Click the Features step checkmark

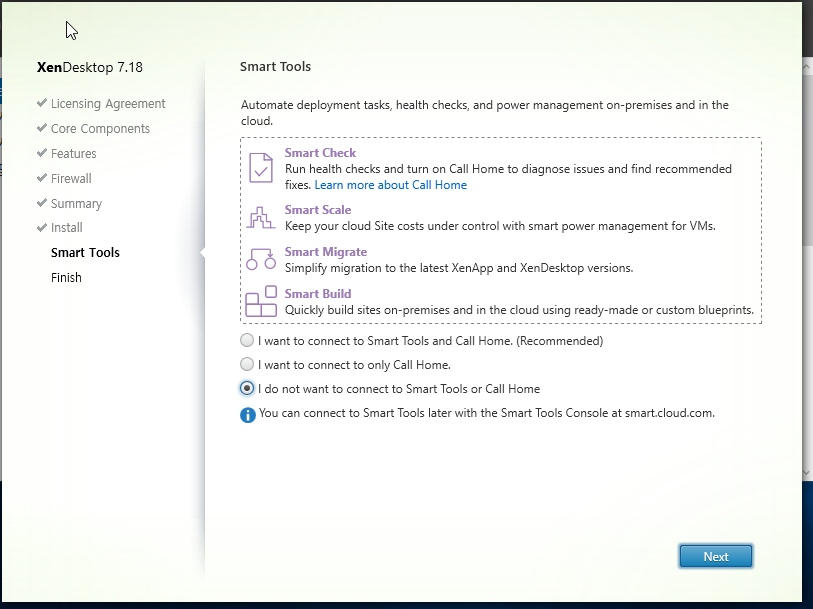coord(42,153)
